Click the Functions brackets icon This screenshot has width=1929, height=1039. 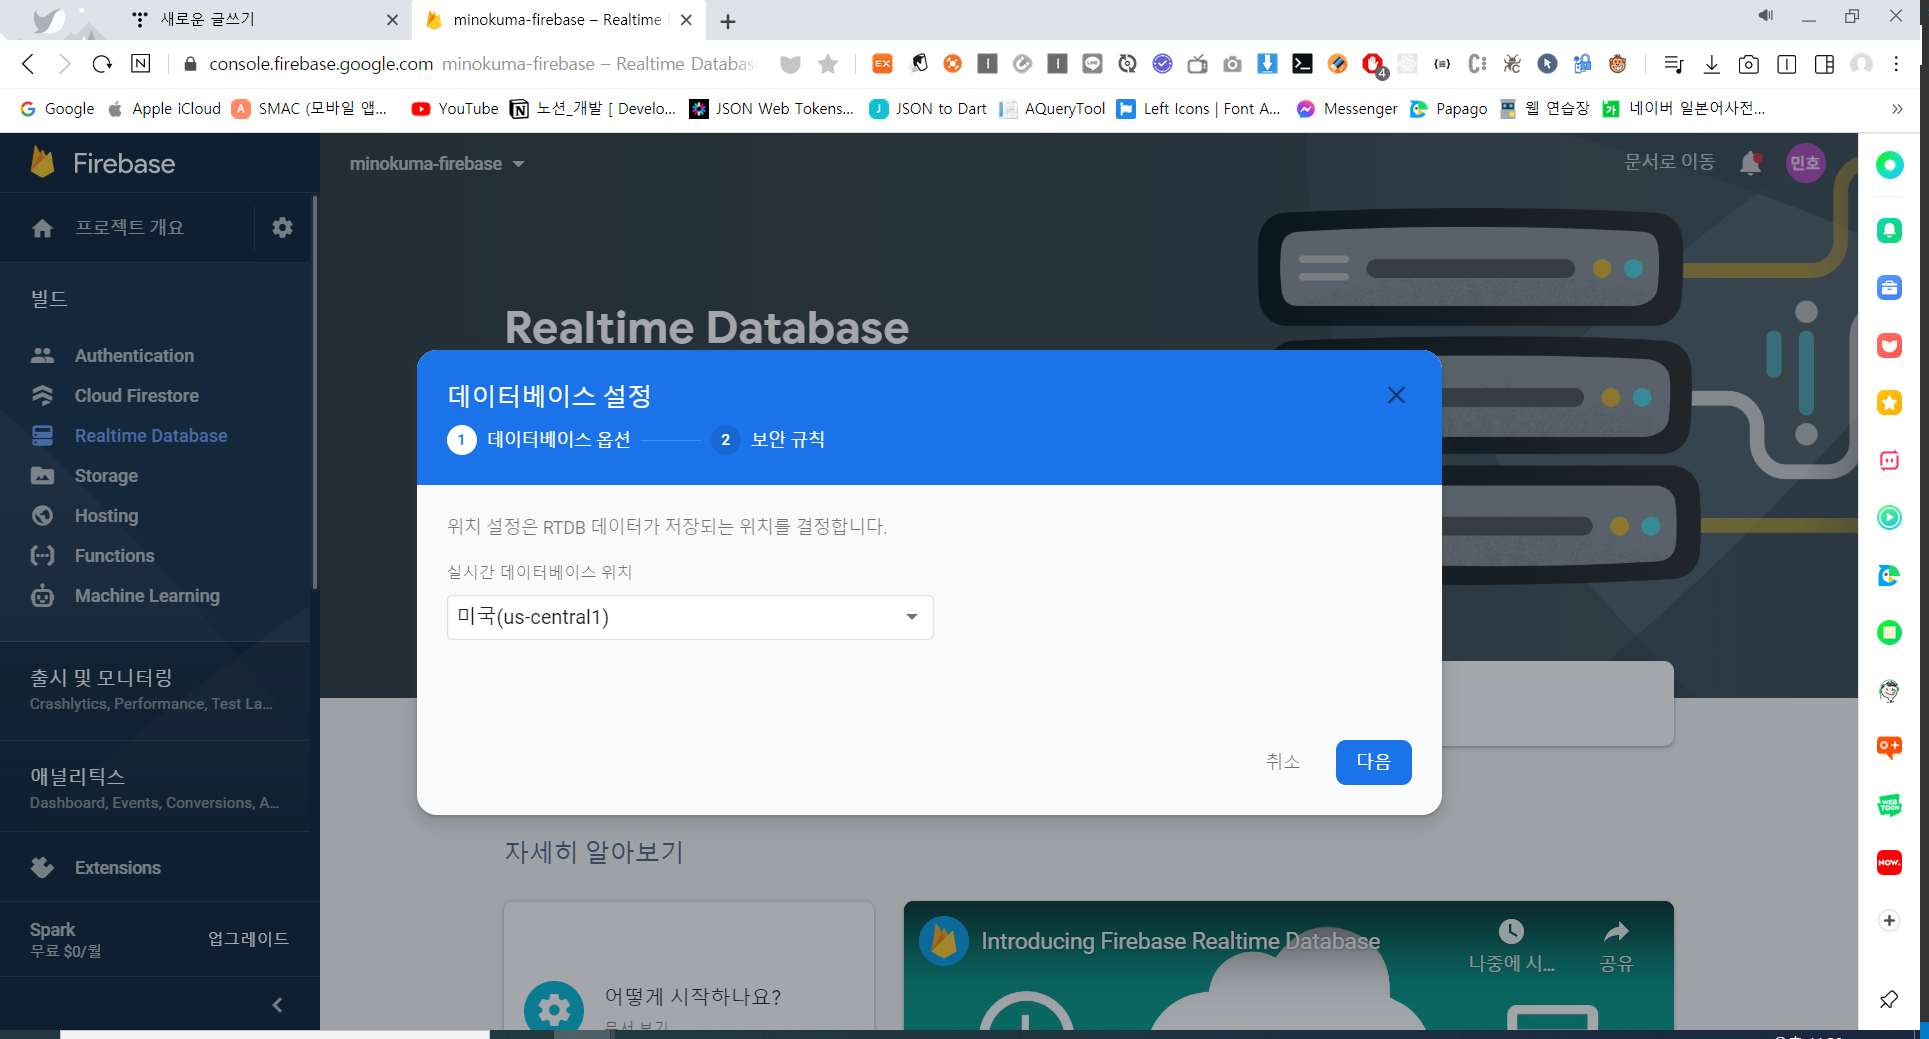[42, 555]
